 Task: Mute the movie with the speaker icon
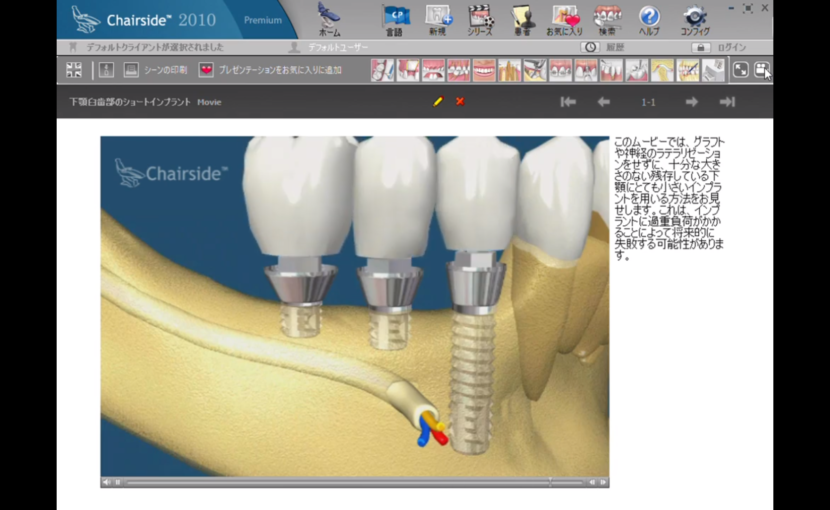coord(107,482)
